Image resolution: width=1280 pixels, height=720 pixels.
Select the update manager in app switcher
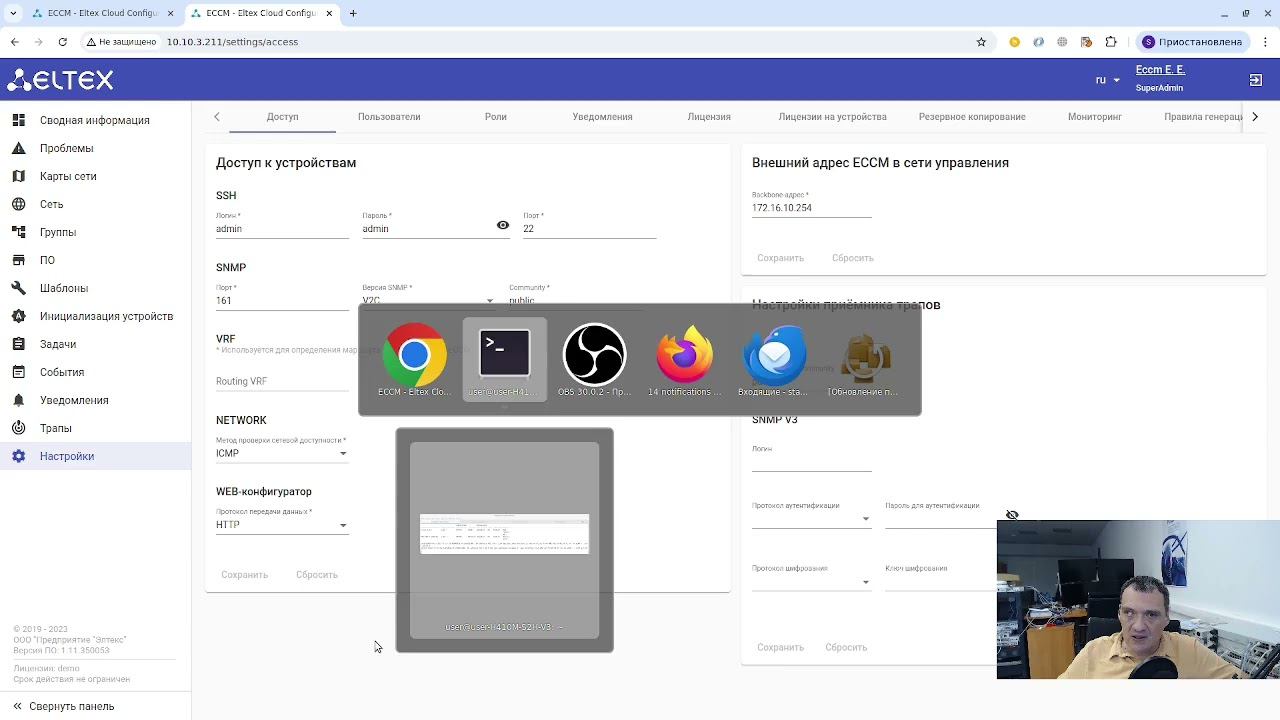864,360
